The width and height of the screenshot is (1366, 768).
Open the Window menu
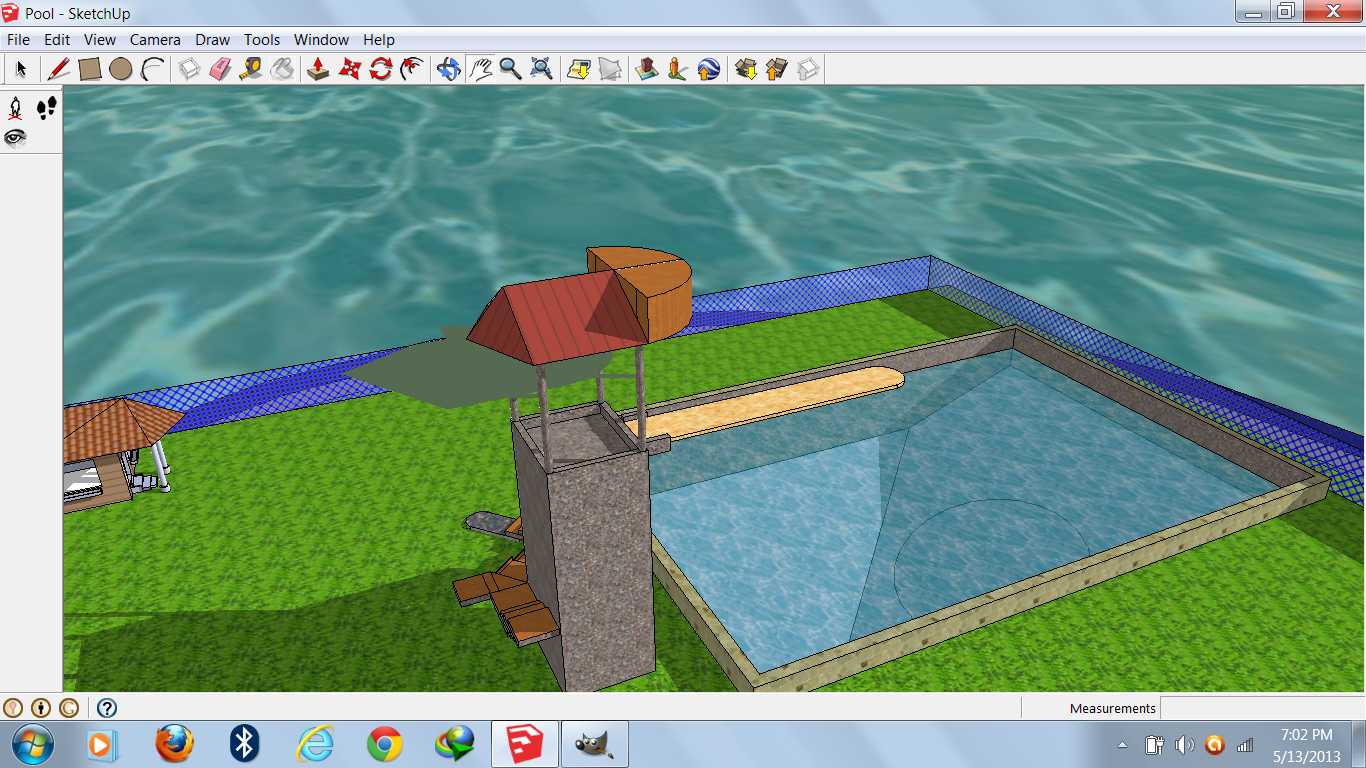click(321, 40)
